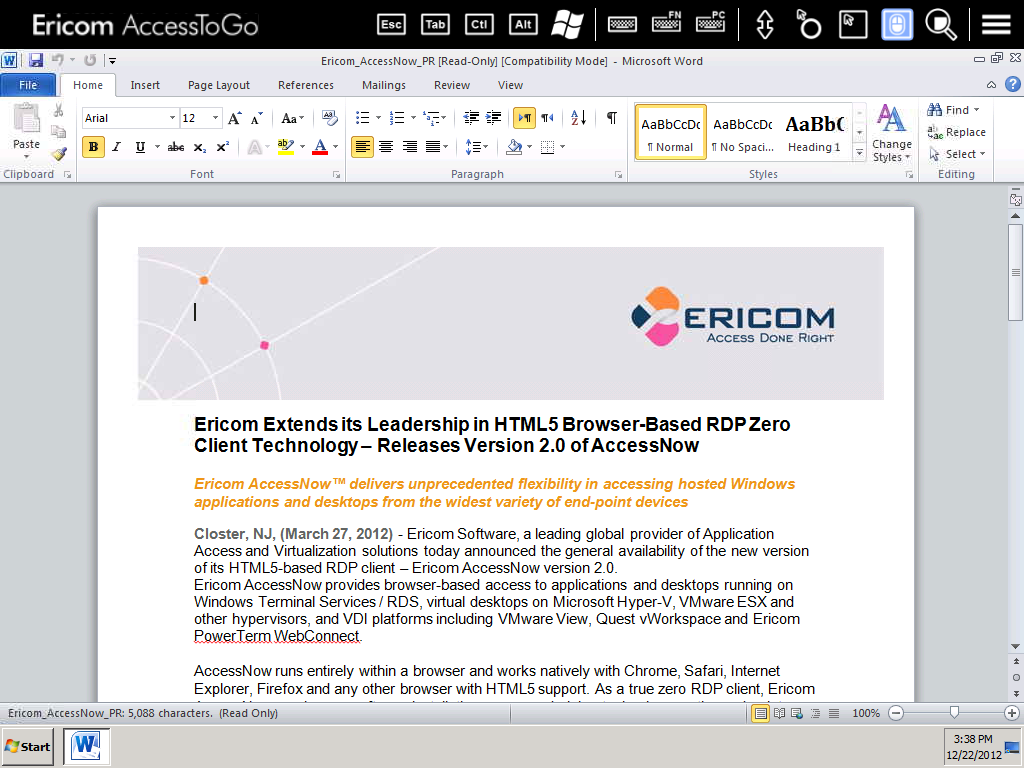Click the Decrease Indent icon
The width and height of the screenshot is (1024, 768).
[471, 118]
